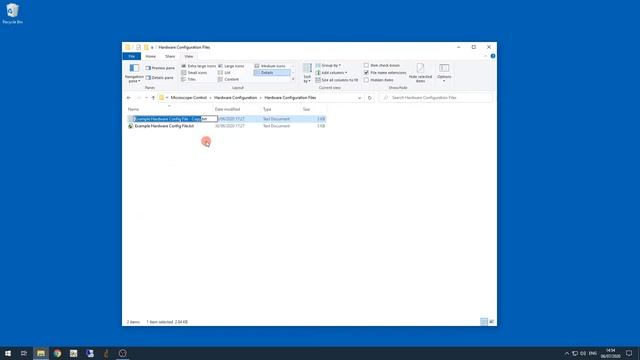This screenshot has width=640, height=360.
Task: Collapse the ribbon with the chevron
Action: (x=485, y=56)
